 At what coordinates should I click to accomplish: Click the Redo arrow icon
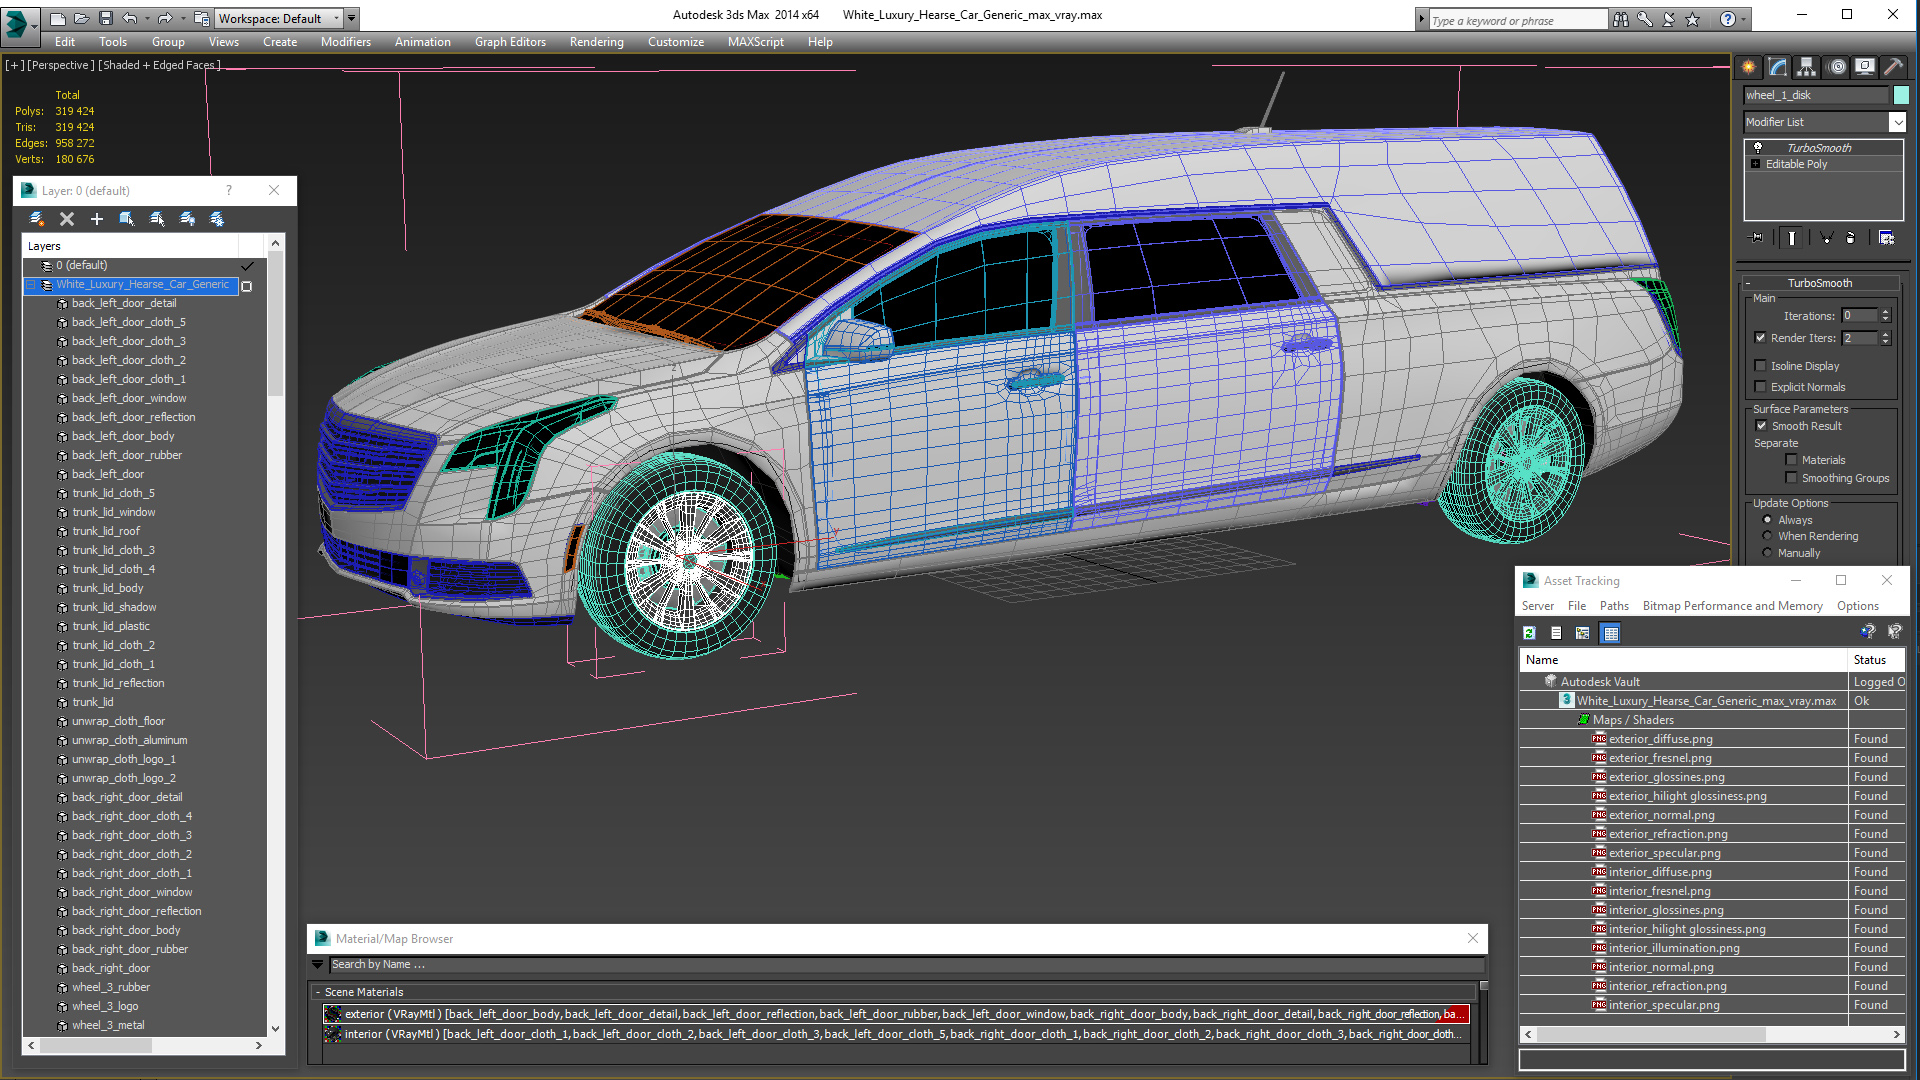pyautogui.click(x=165, y=18)
